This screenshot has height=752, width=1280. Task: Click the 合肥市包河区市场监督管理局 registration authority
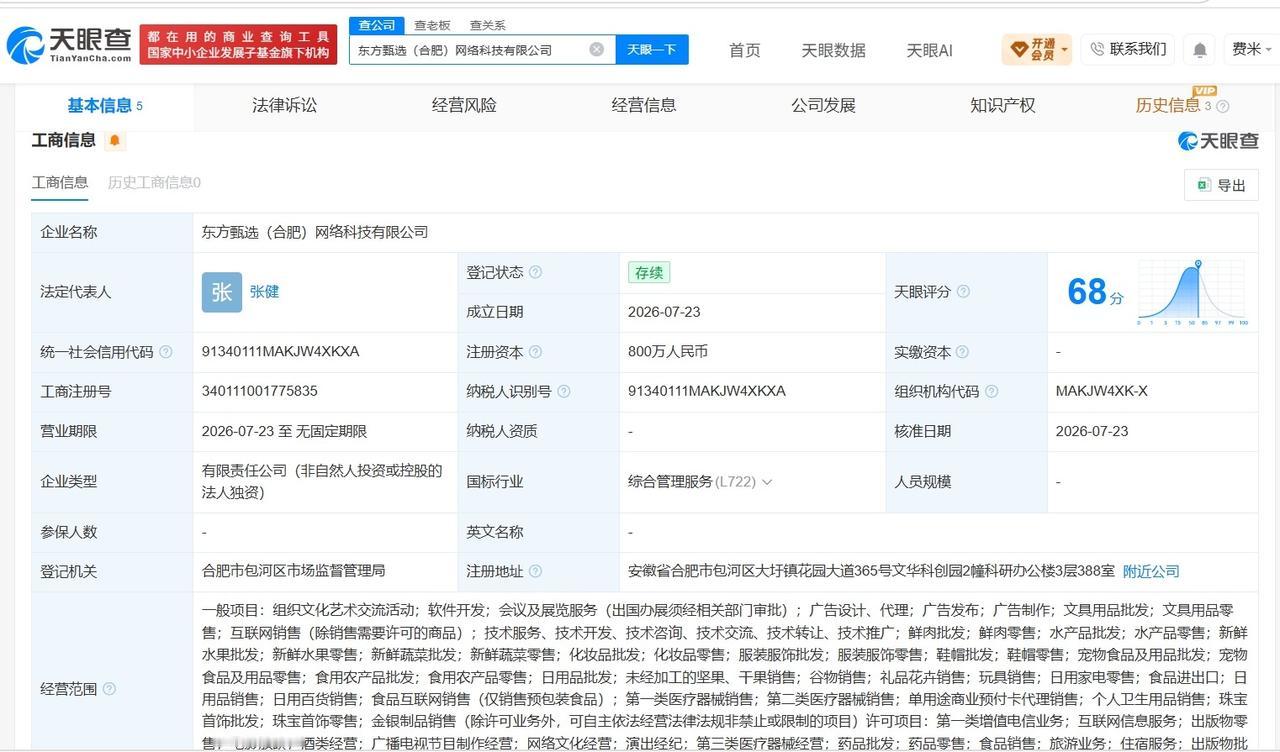(x=293, y=572)
